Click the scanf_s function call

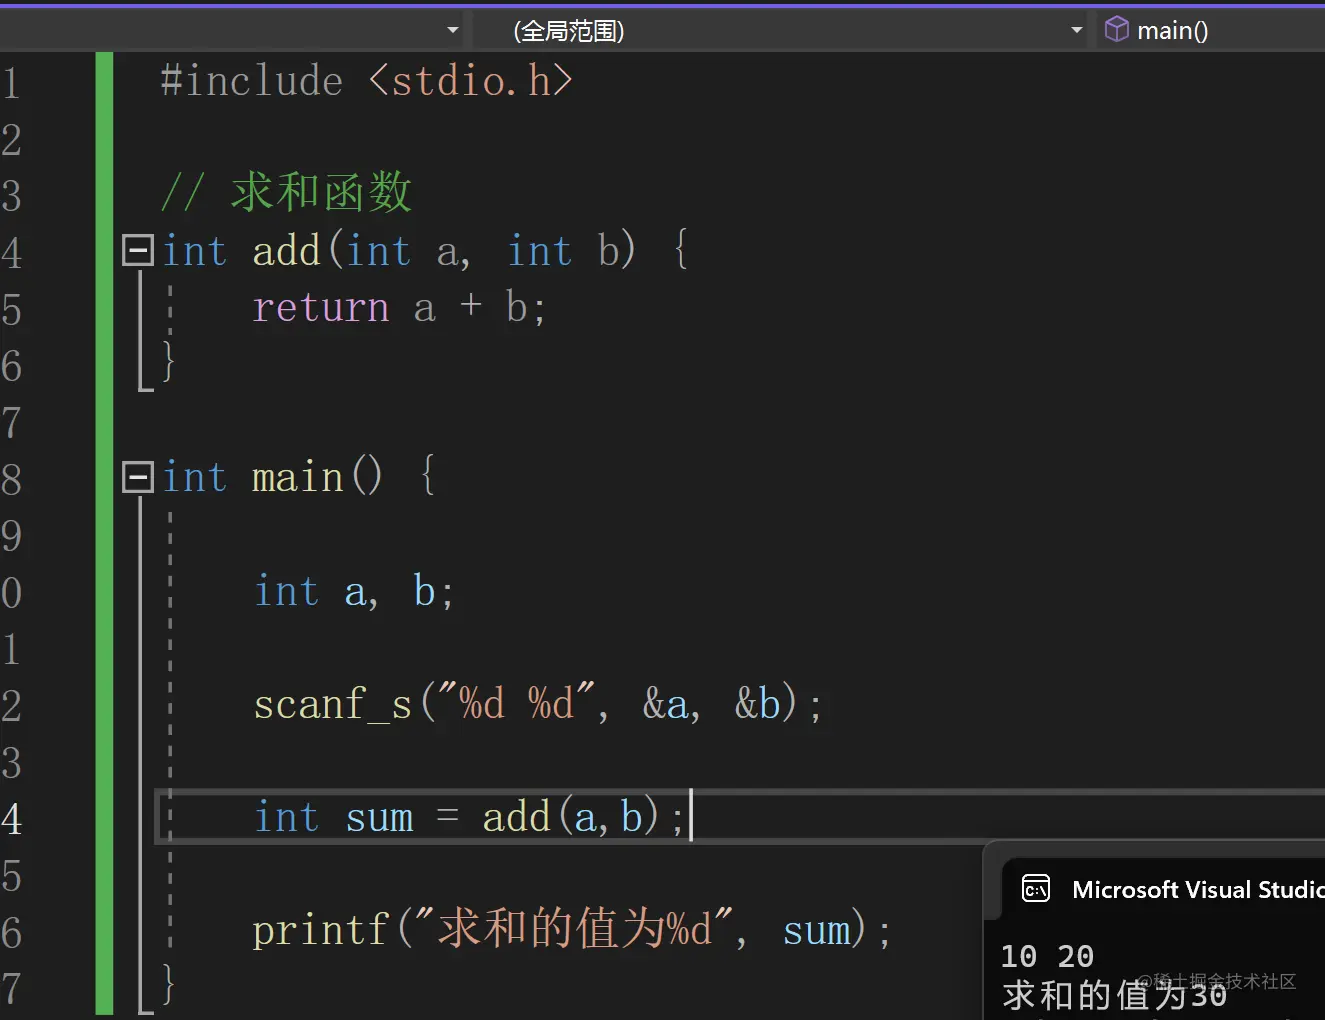333,704
